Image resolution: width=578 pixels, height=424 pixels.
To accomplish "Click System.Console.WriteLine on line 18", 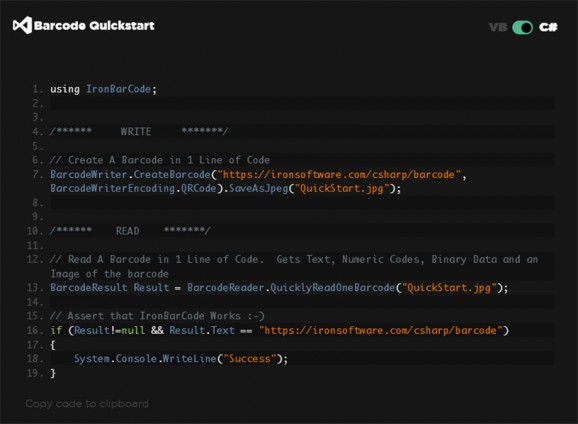I will 145,359.
